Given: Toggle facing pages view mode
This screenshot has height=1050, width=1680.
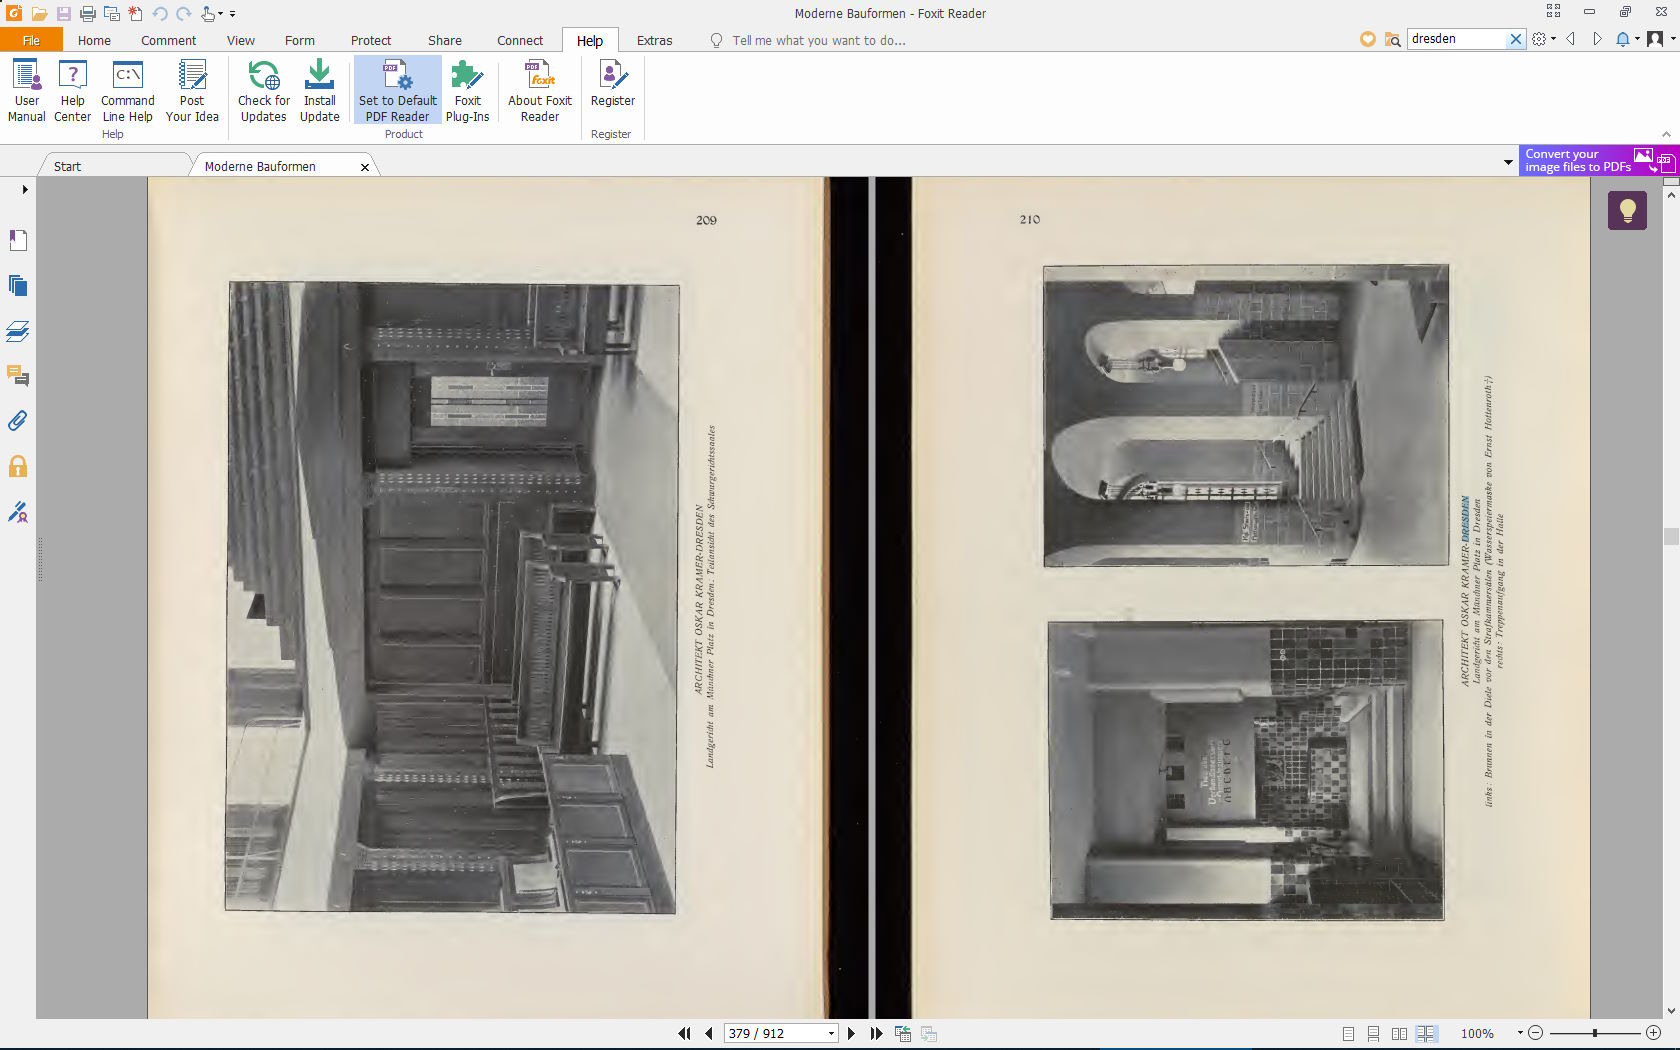Looking at the screenshot, I should (1399, 1034).
